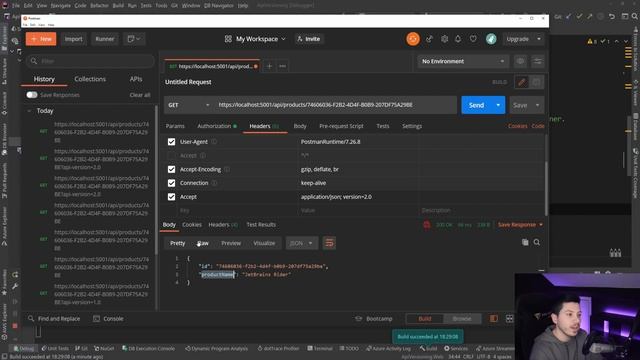Screen dimensions: 640x360
Task: Click the info icon next to User-Agent
Action: tap(214, 142)
